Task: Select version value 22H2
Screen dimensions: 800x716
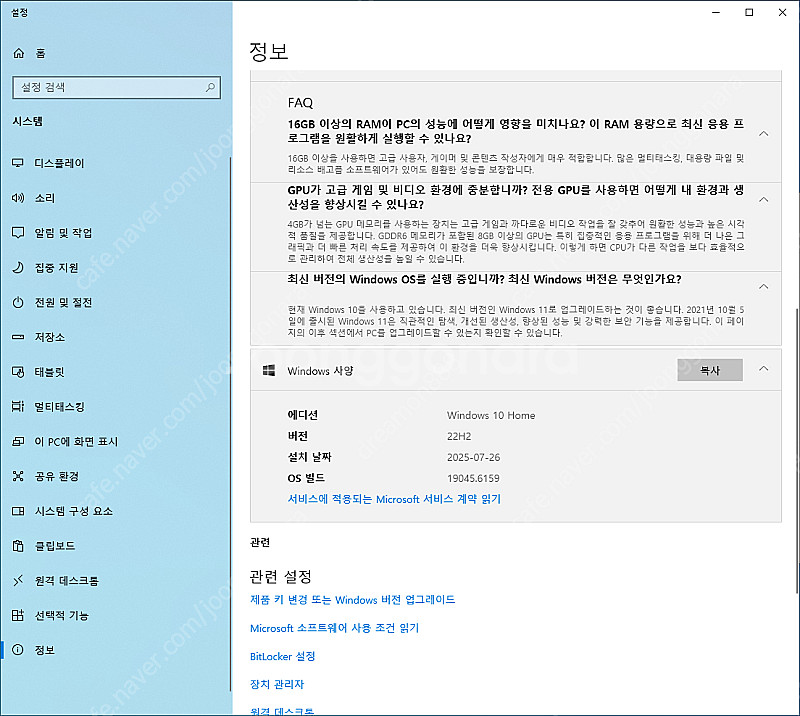Action: pyautogui.click(x=459, y=436)
